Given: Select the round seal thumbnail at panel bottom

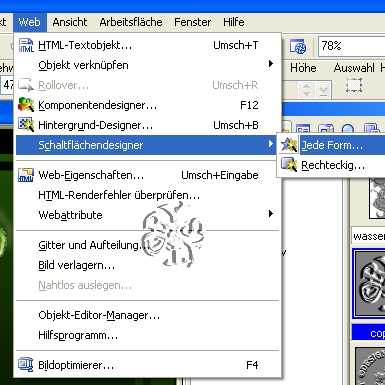Looking at the screenshot, I should coord(371,366).
